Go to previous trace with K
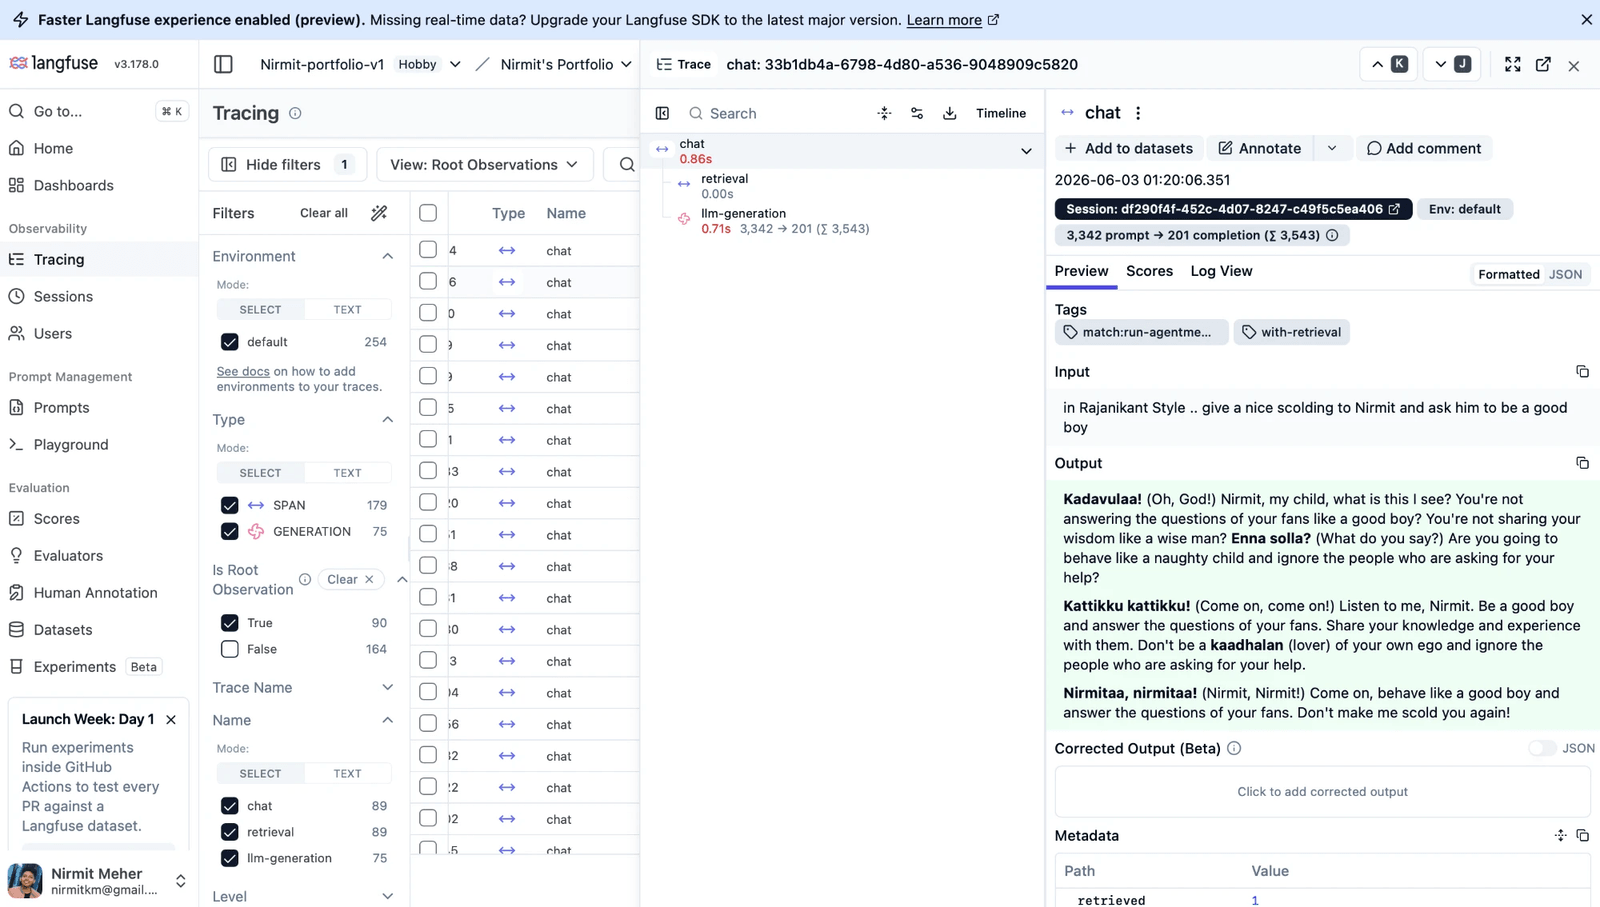1600x907 pixels. pos(1389,64)
